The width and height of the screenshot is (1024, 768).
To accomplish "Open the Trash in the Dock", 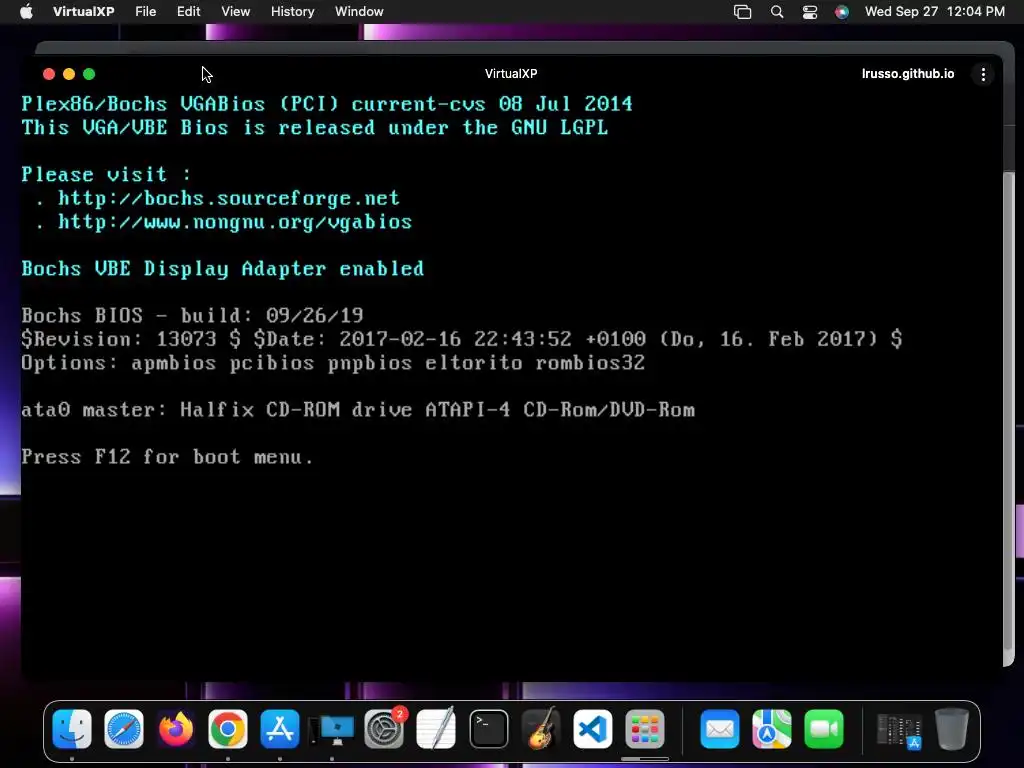I will [x=952, y=729].
